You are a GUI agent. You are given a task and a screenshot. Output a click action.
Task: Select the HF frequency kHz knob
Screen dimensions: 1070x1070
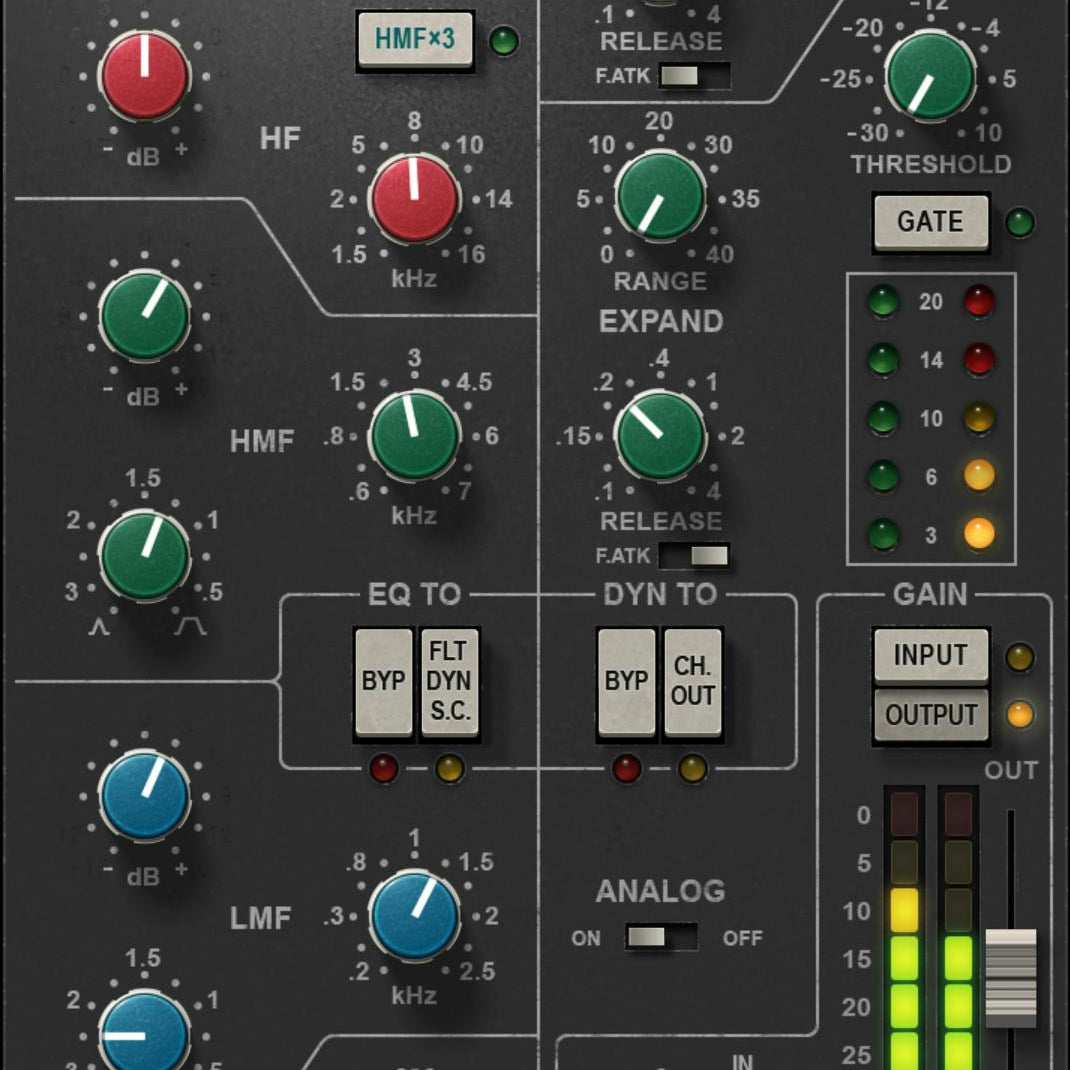(413, 200)
